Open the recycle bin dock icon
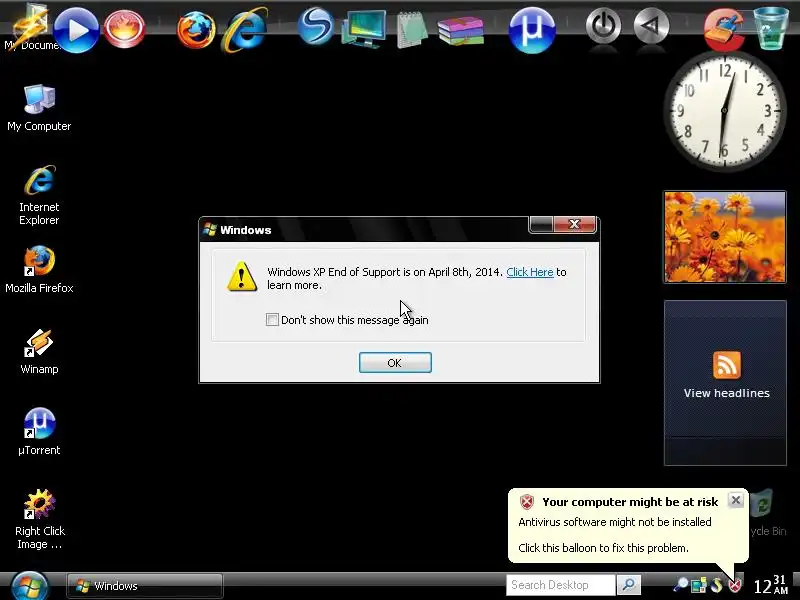This screenshot has height=600, width=800. pyautogui.click(x=771, y=28)
